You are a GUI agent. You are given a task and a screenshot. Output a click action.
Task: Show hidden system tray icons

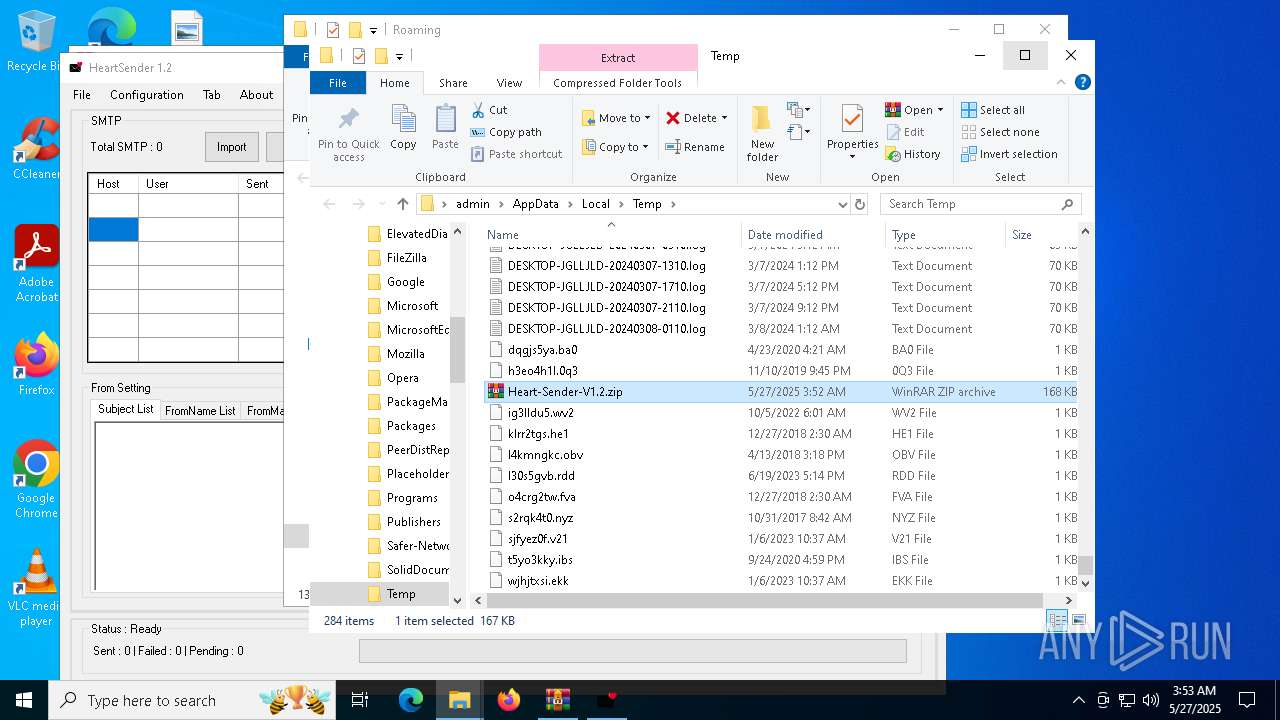[x=1078, y=700]
